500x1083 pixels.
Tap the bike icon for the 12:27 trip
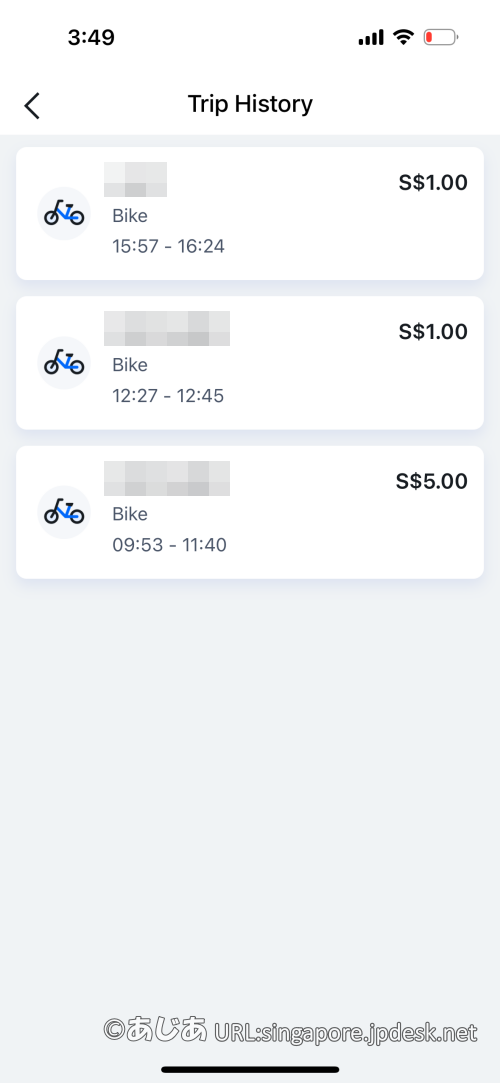[64, 363]
